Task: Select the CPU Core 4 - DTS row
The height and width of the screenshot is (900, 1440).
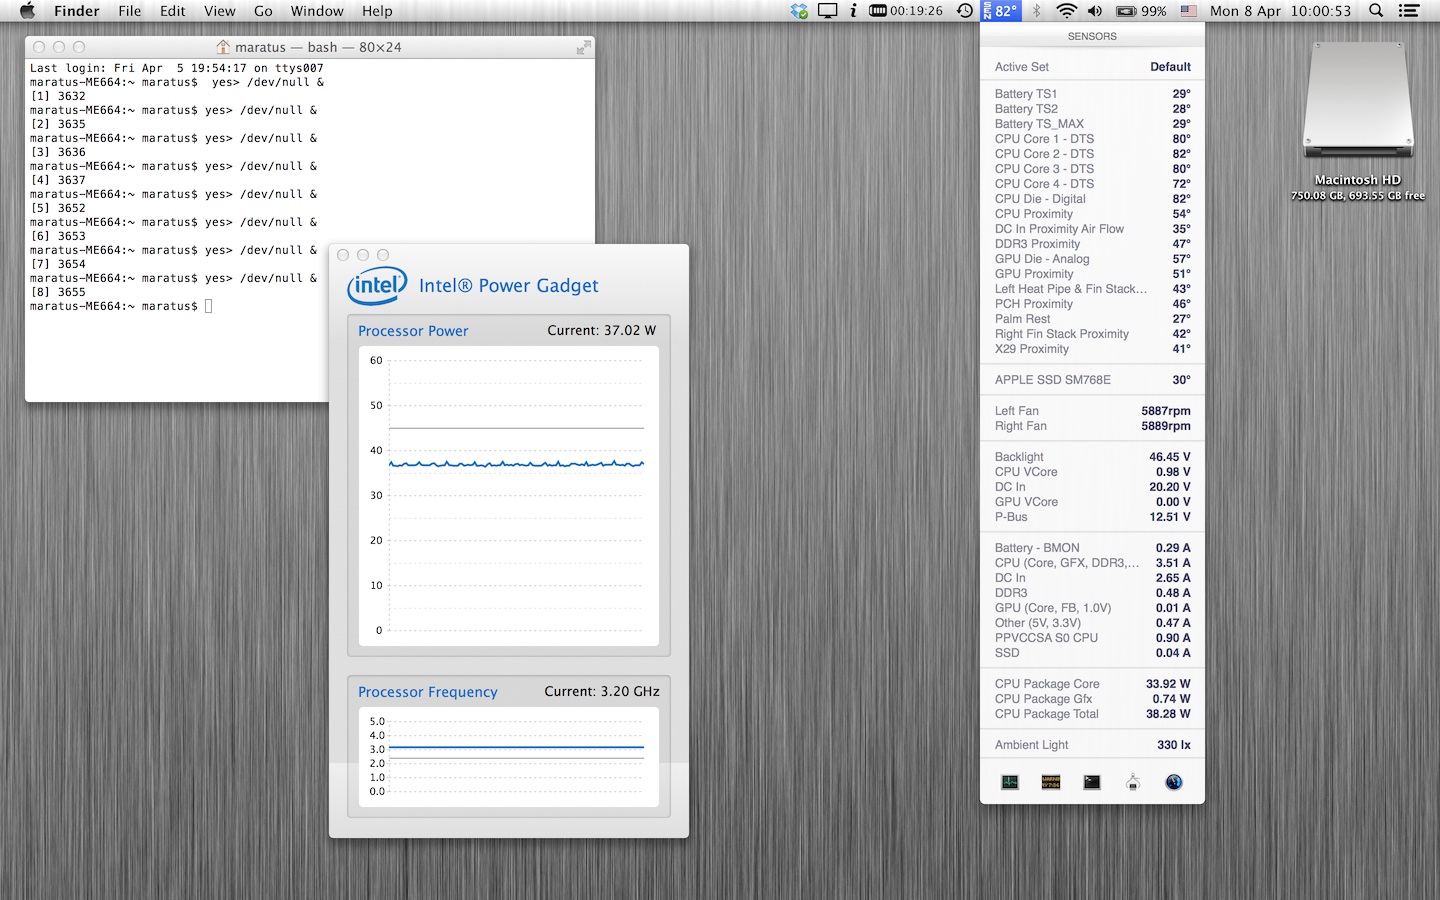Action: pyautogui.click(x=1092, y=184)
